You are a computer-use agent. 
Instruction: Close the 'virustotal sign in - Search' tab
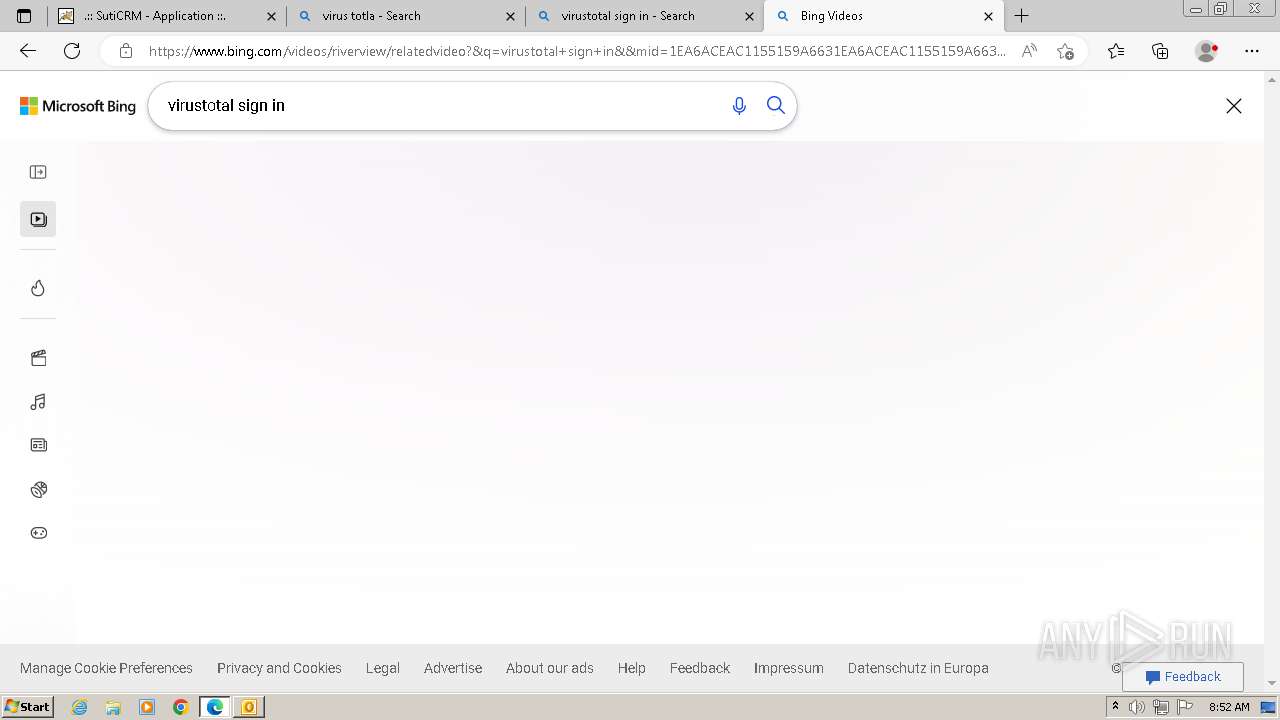(749, 16)
